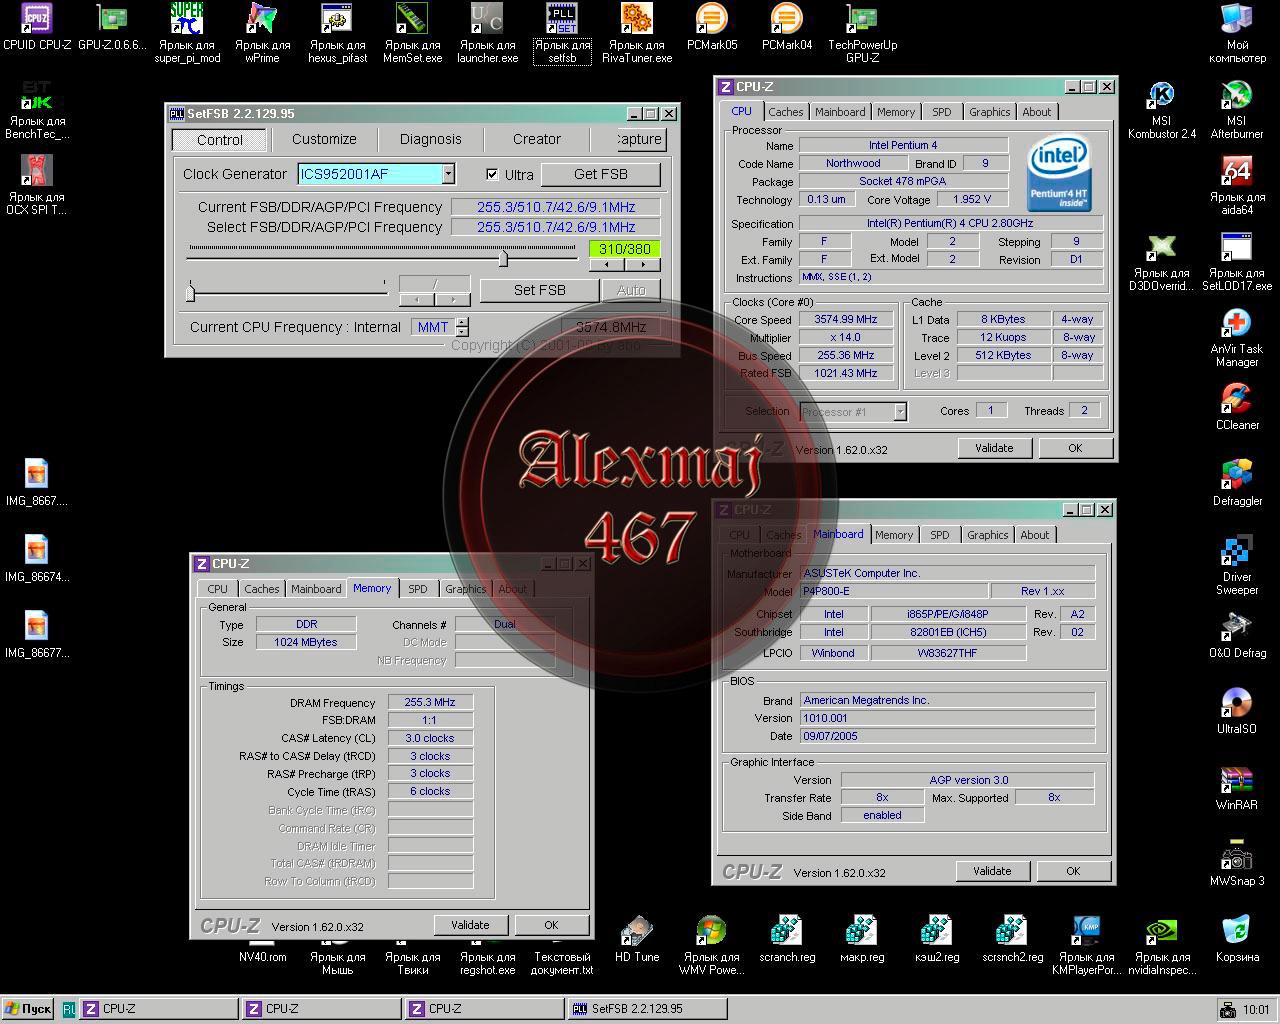Click the lower SetFSB slider thumb
This screenshot has width=1280, height=1024.
pyautogui.click(x=190, y=292)
